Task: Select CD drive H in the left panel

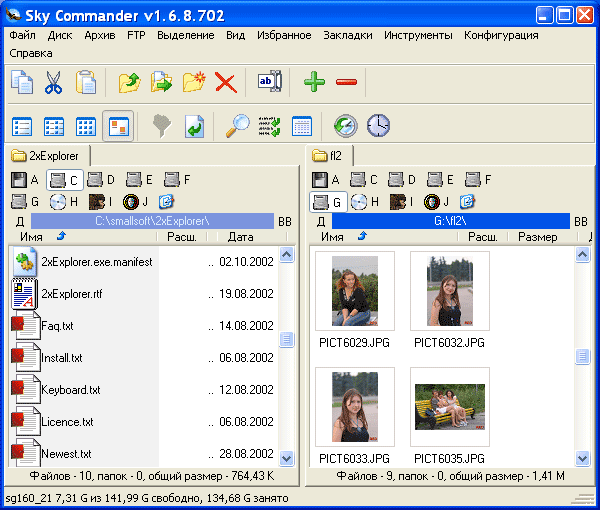Action: coord(64,202)
